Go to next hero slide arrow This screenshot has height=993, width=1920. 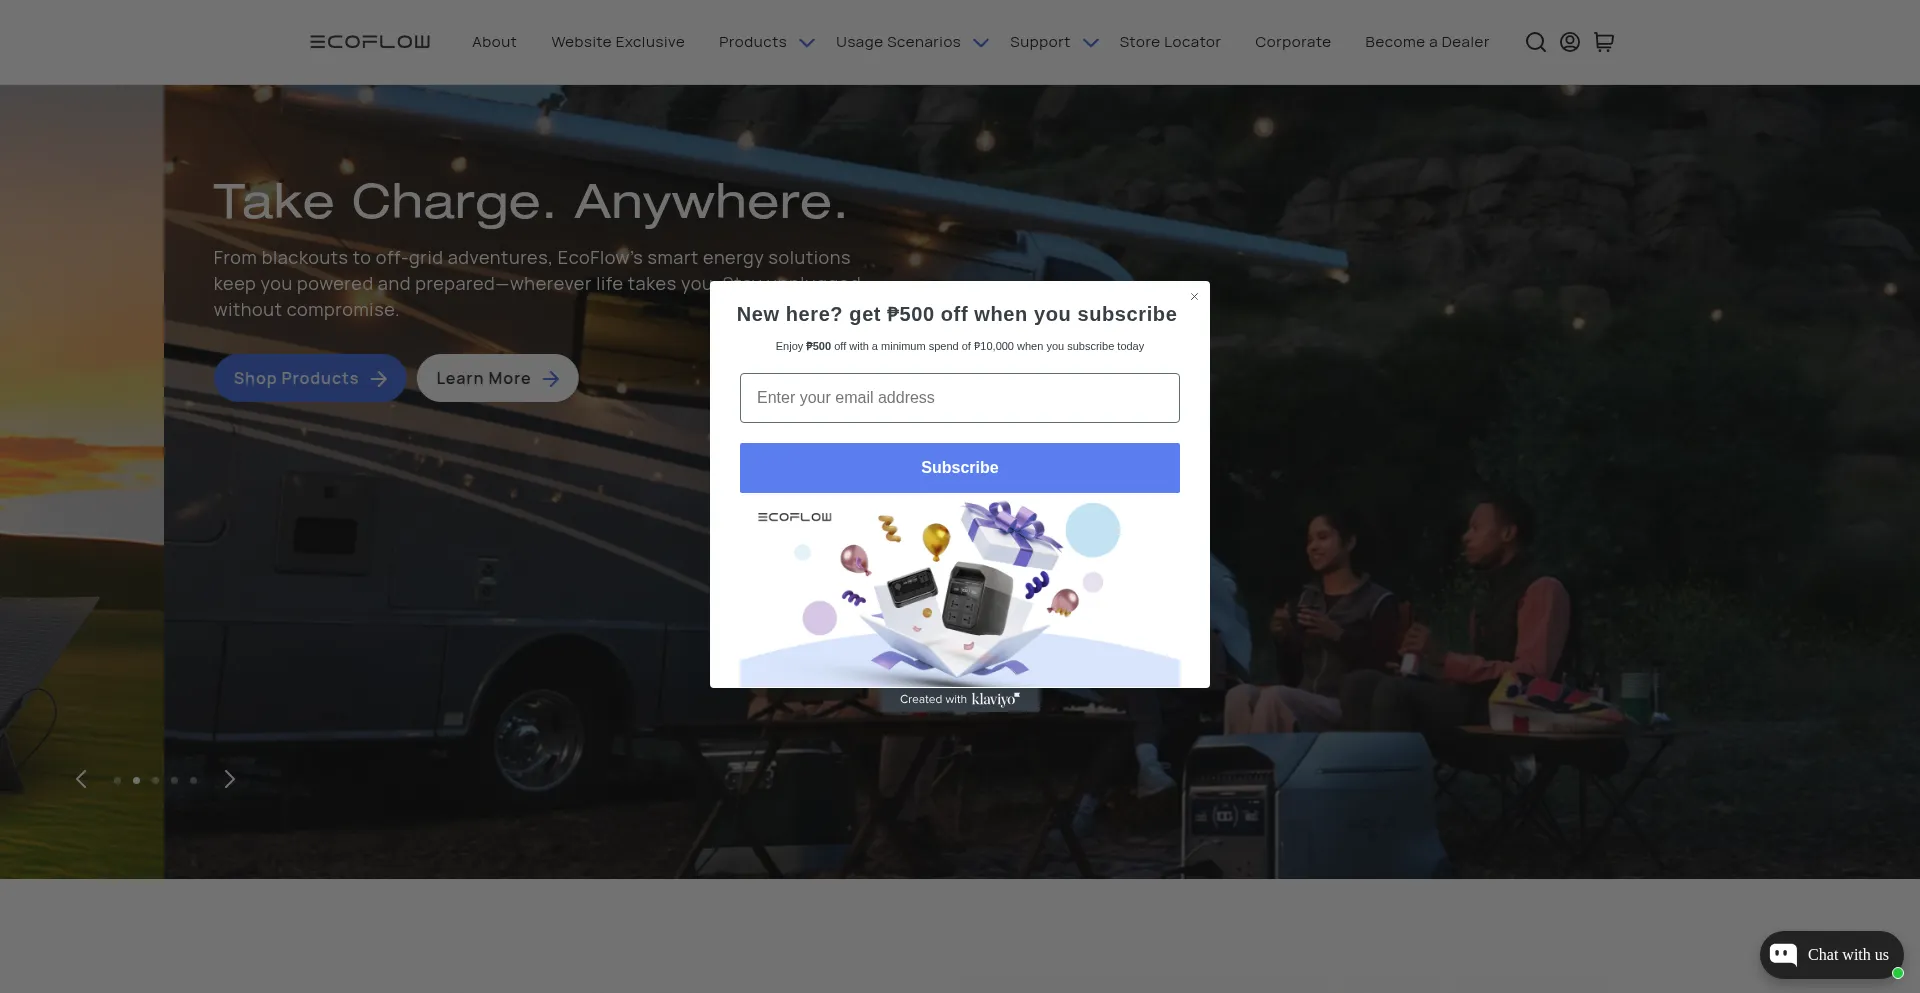pyautogui.click(x=229, y=779)
